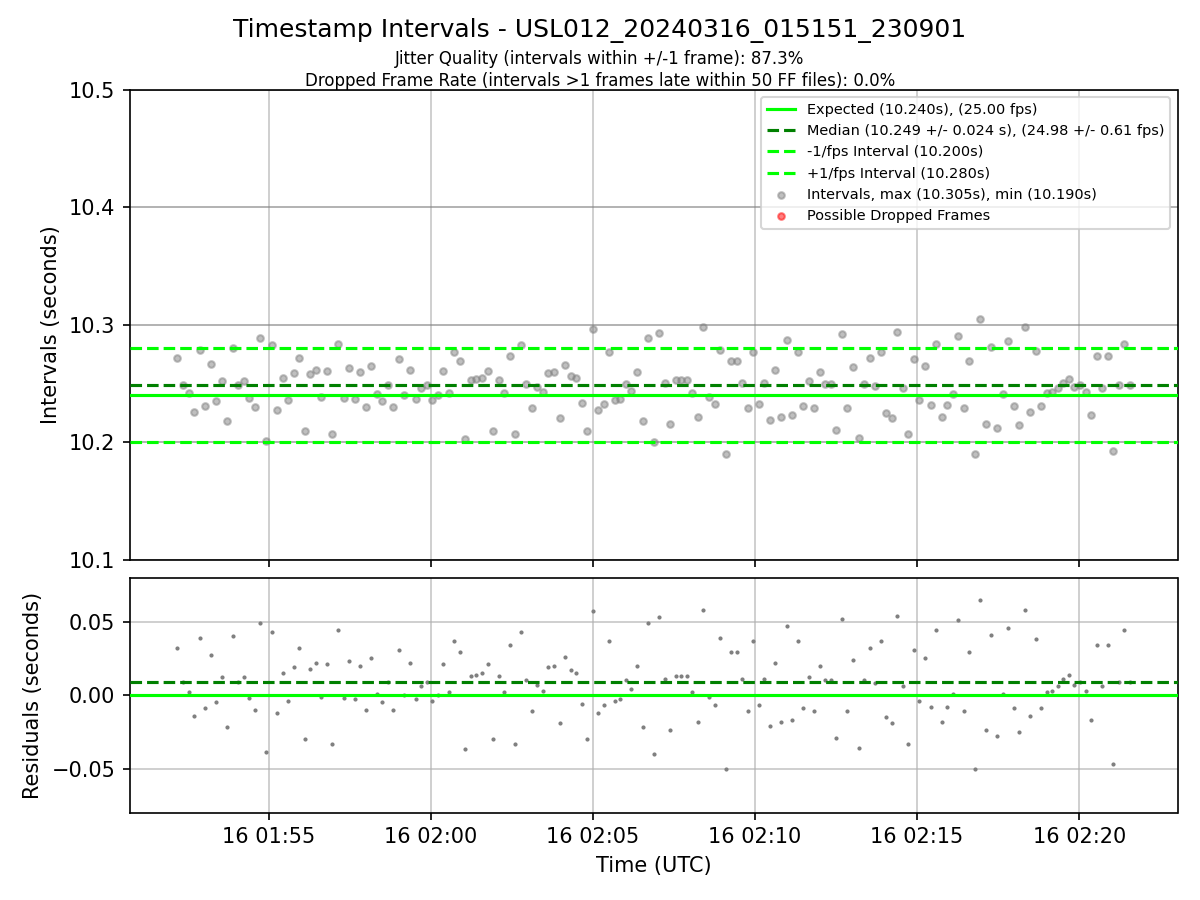Click the red dot marker in the legend
The width and height of the screenshot is (1200, 900).
click(782, 216)
